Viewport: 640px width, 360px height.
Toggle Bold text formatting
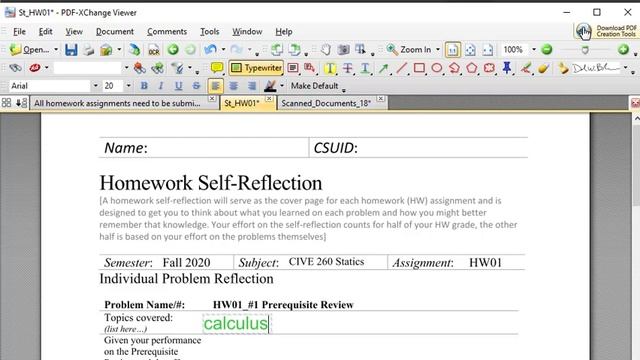pos(144,86)
